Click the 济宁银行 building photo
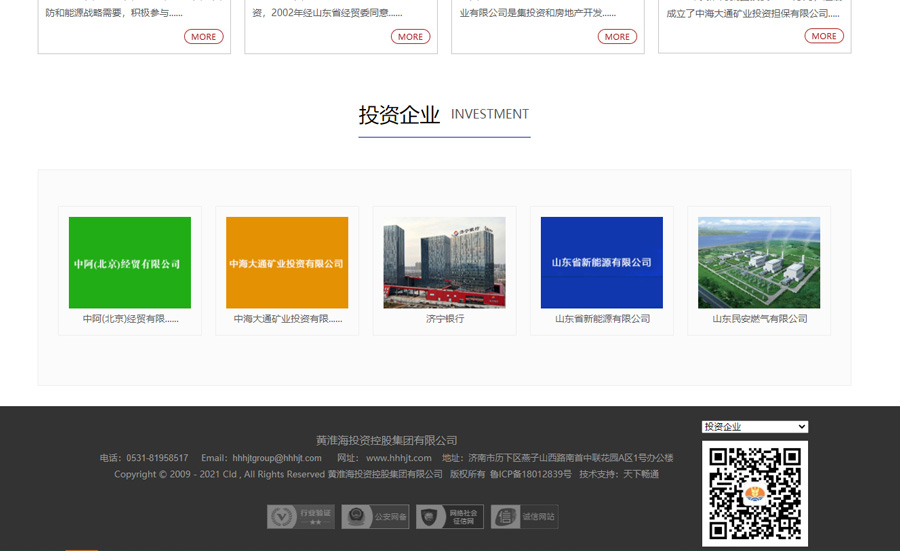Viewport: 900px width, 551px height. [x=444, y=263]
